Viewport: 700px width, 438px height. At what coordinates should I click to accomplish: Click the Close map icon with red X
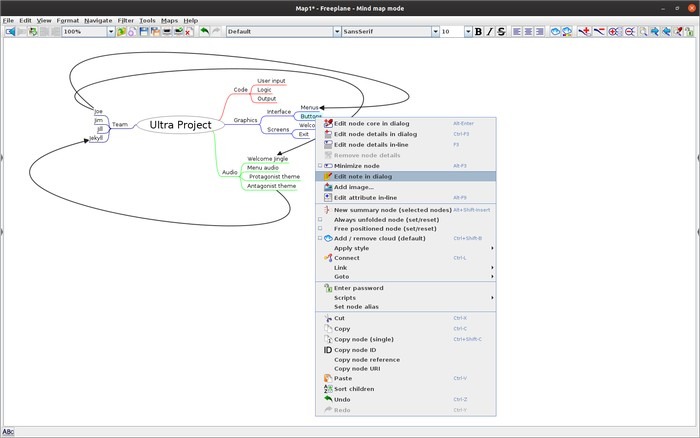pos(189,31)
